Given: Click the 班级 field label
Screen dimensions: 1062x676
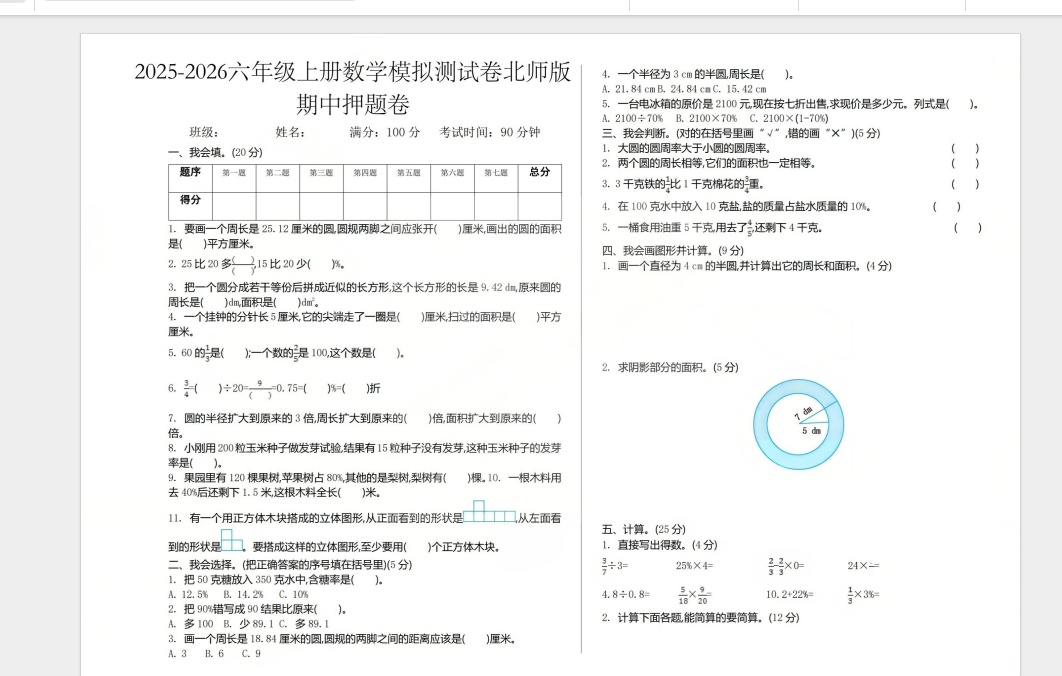Looking at the screenshot, I should pos(204,132).
